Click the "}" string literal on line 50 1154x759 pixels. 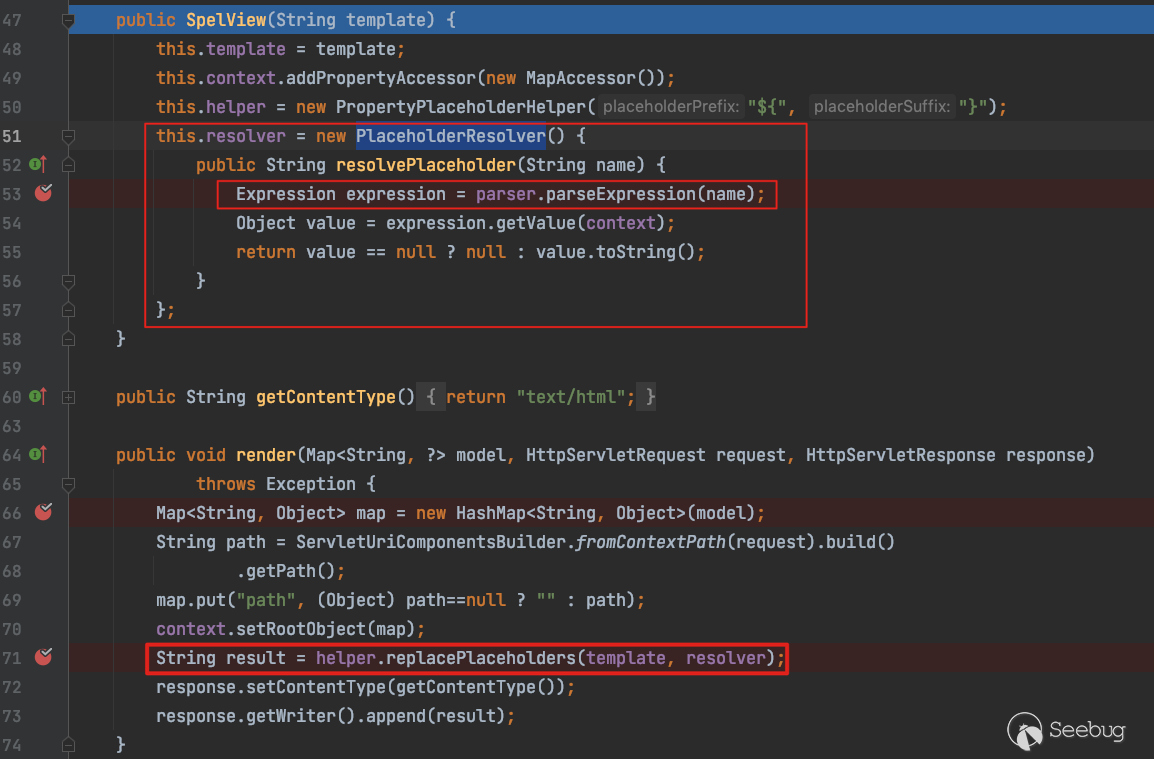(973, 107)
